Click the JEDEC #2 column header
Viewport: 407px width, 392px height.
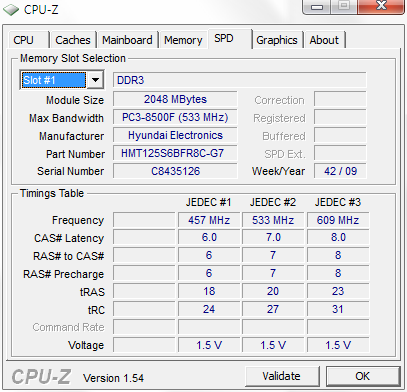coord(273,202)
